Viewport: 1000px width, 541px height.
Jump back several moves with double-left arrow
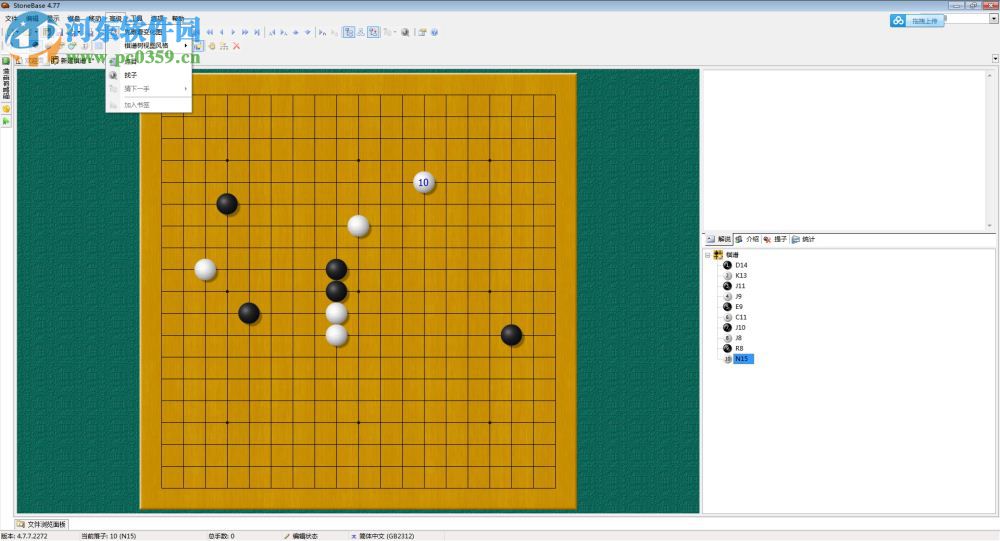[x=210, y=32]
